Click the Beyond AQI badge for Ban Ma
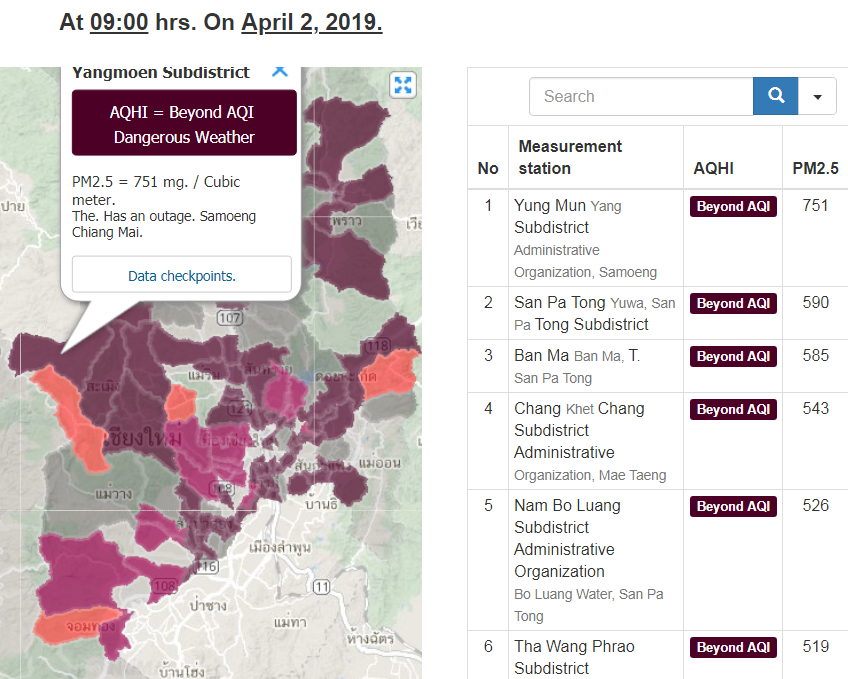 (x=733, y=357)
